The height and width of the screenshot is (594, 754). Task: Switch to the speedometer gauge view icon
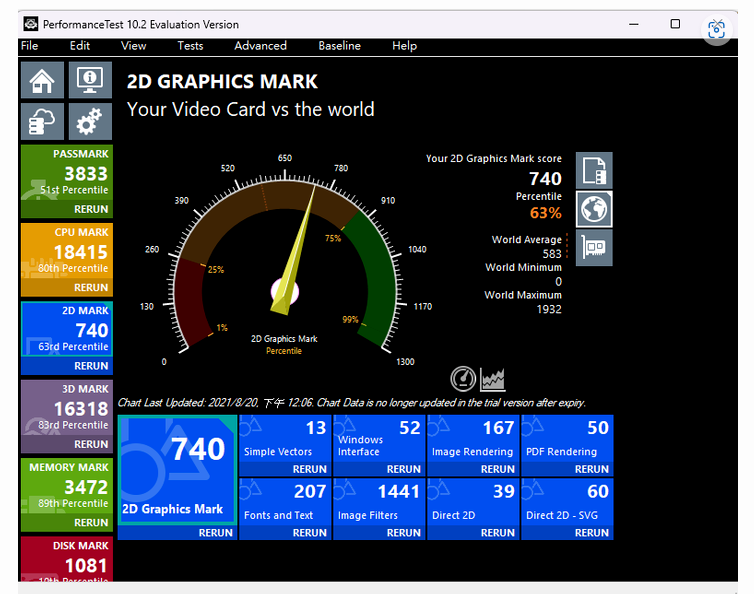tap(463, 379)
